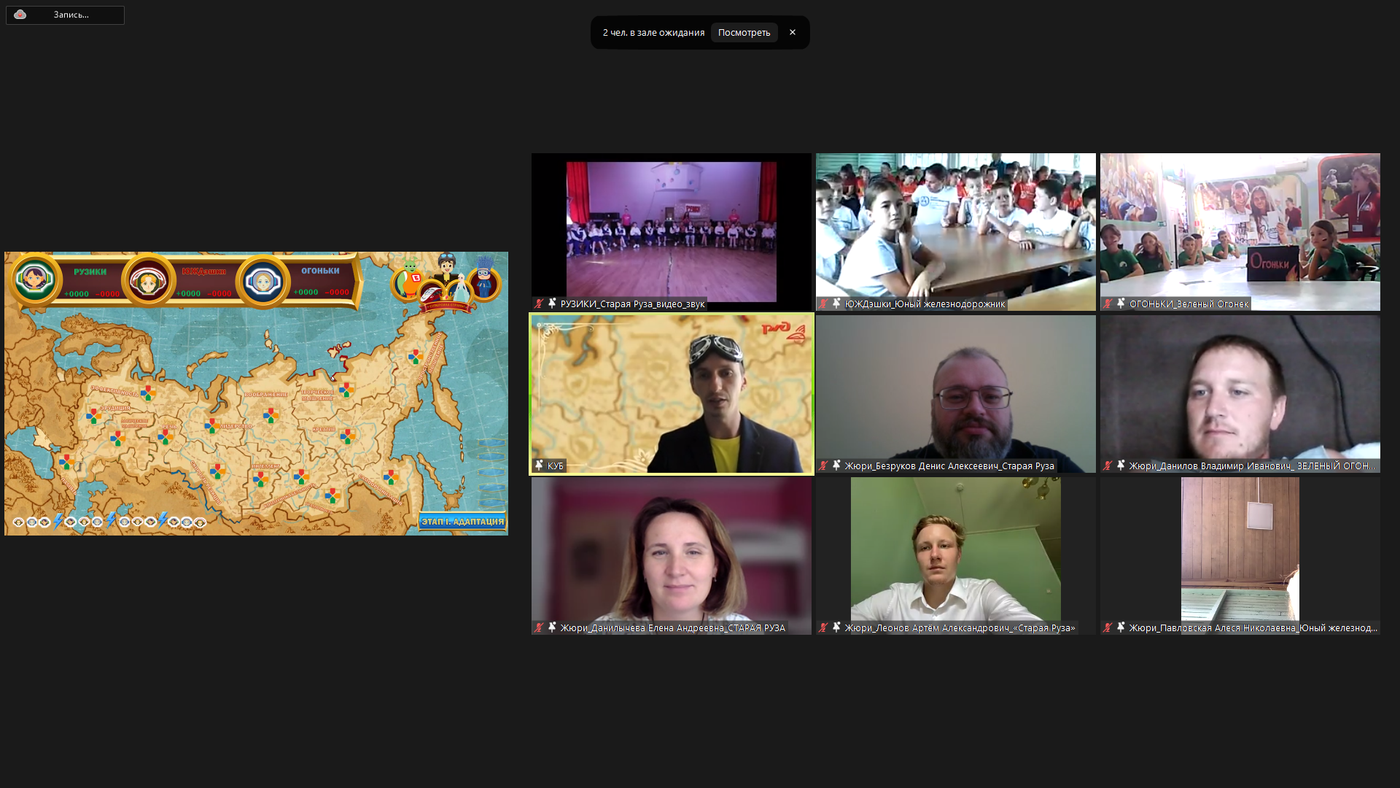This screenshot has width=1400, height=788.
Task: Click the pin icon on КУБ tile
Action: (x=539, y=465)
